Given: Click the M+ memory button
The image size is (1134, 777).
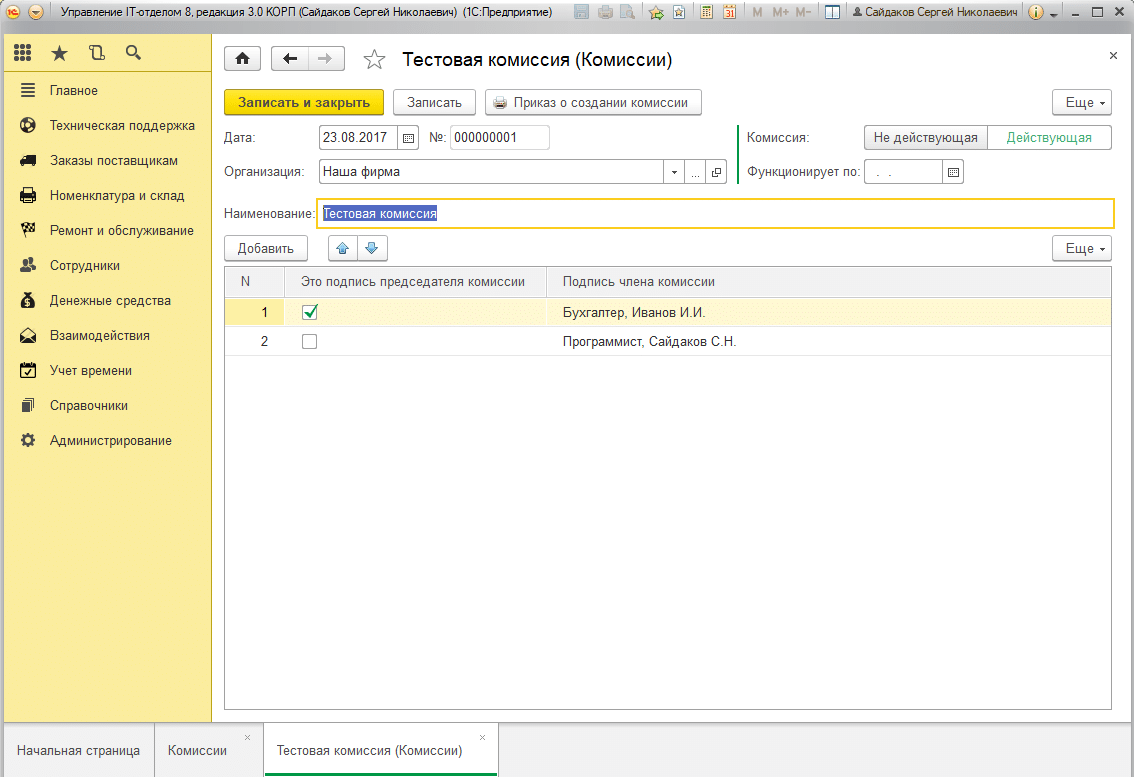Looking at the screenshot, I should coord(780,12).
